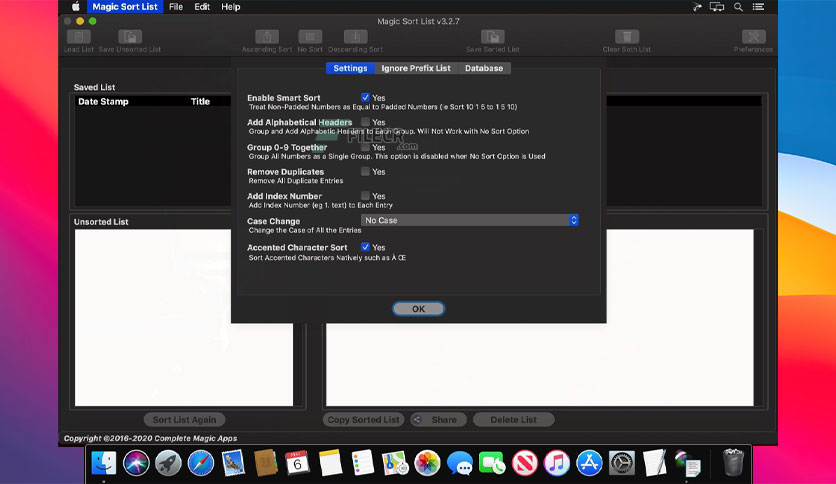The image size is (836, 484).
Task: Click the Sort List Again button
Action: tap(184, 420)
